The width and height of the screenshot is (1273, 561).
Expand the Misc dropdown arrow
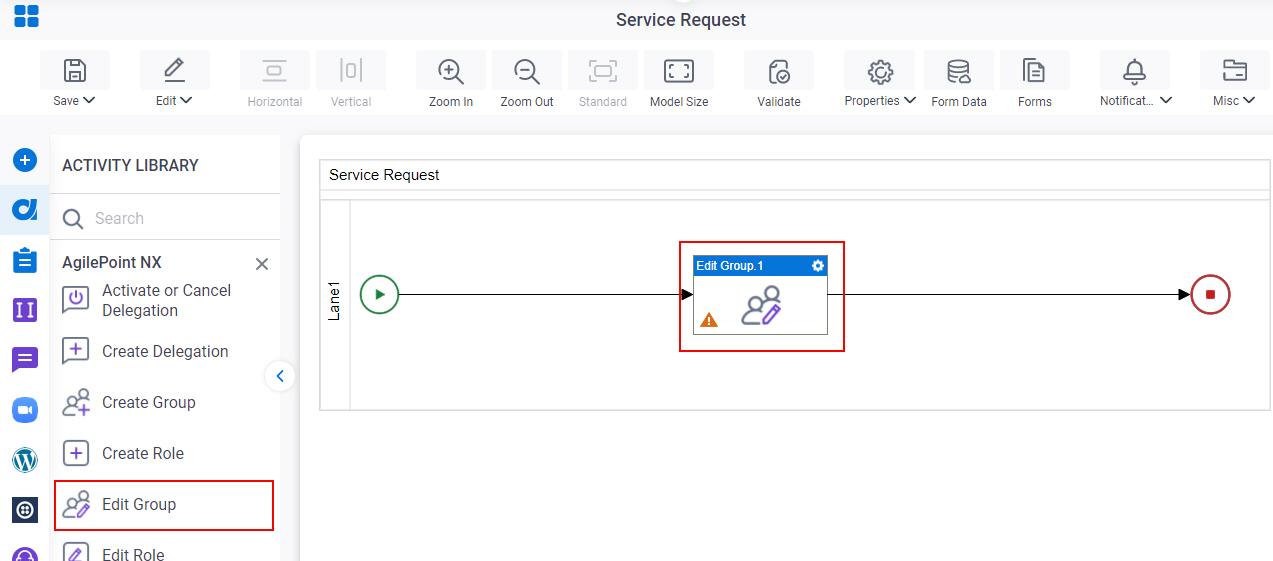click(1250, 100)
